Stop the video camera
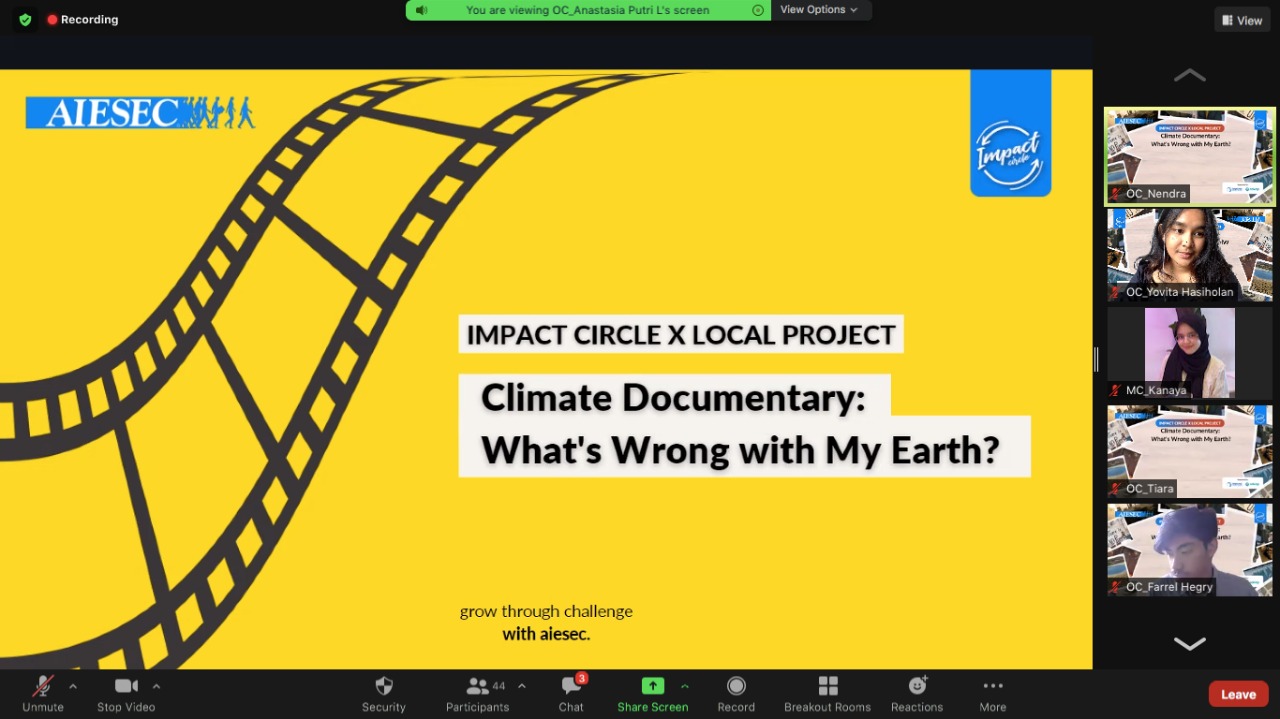 tap(126, 687)
